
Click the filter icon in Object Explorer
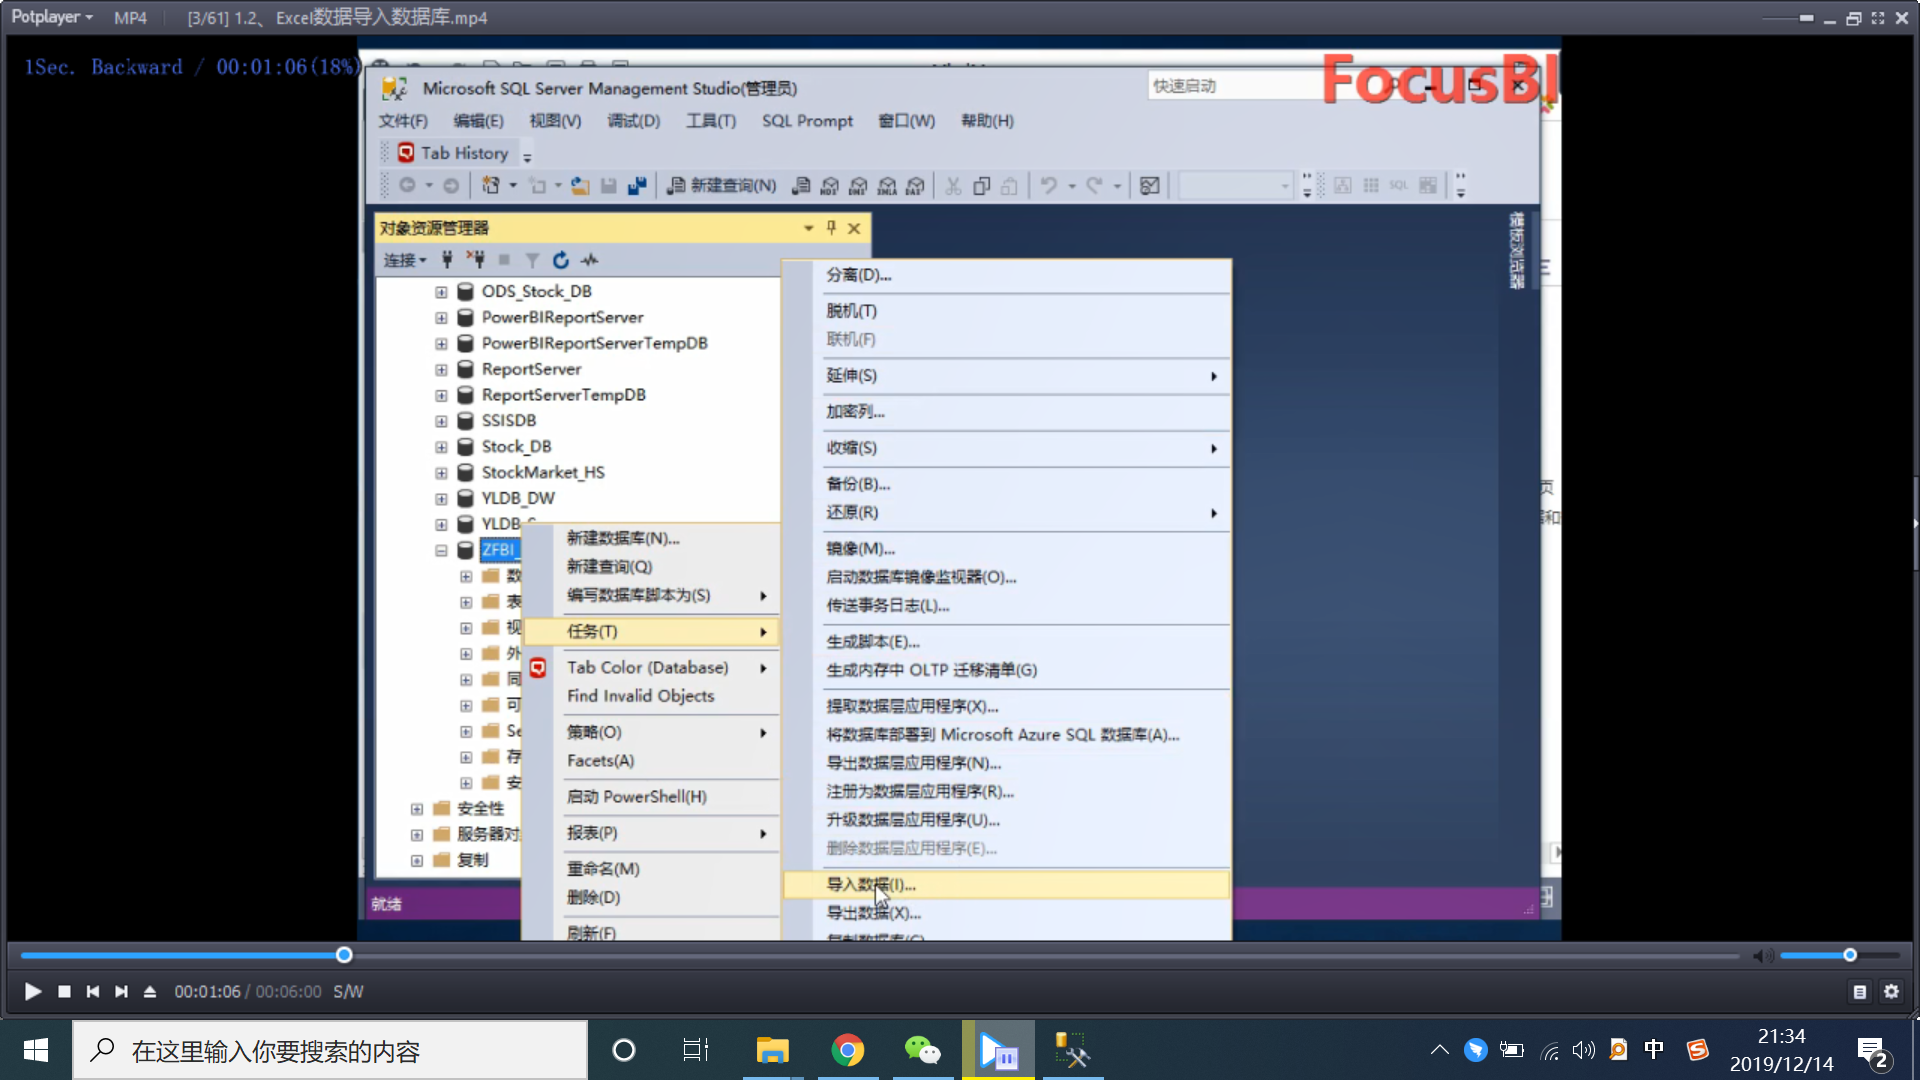click(532, 260)
